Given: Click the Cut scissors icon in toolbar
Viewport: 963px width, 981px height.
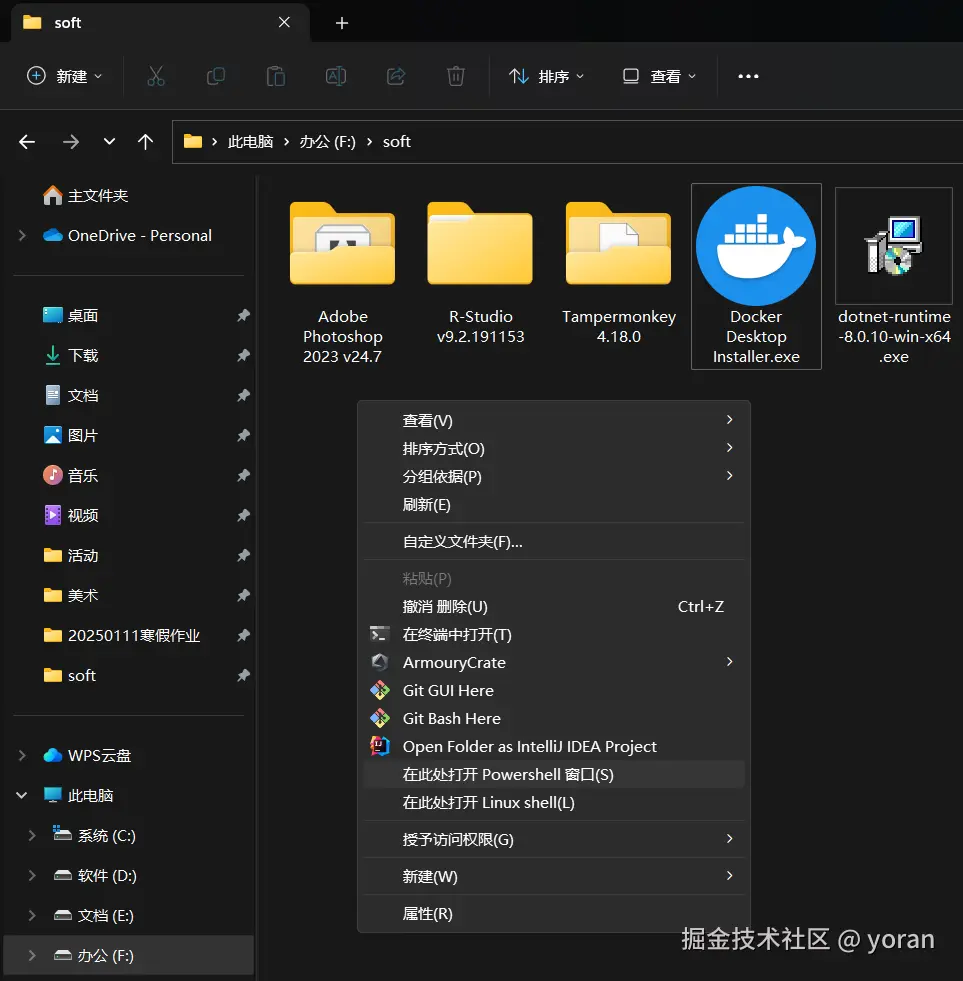Looking at the screenshot, I should pos(155,76).
